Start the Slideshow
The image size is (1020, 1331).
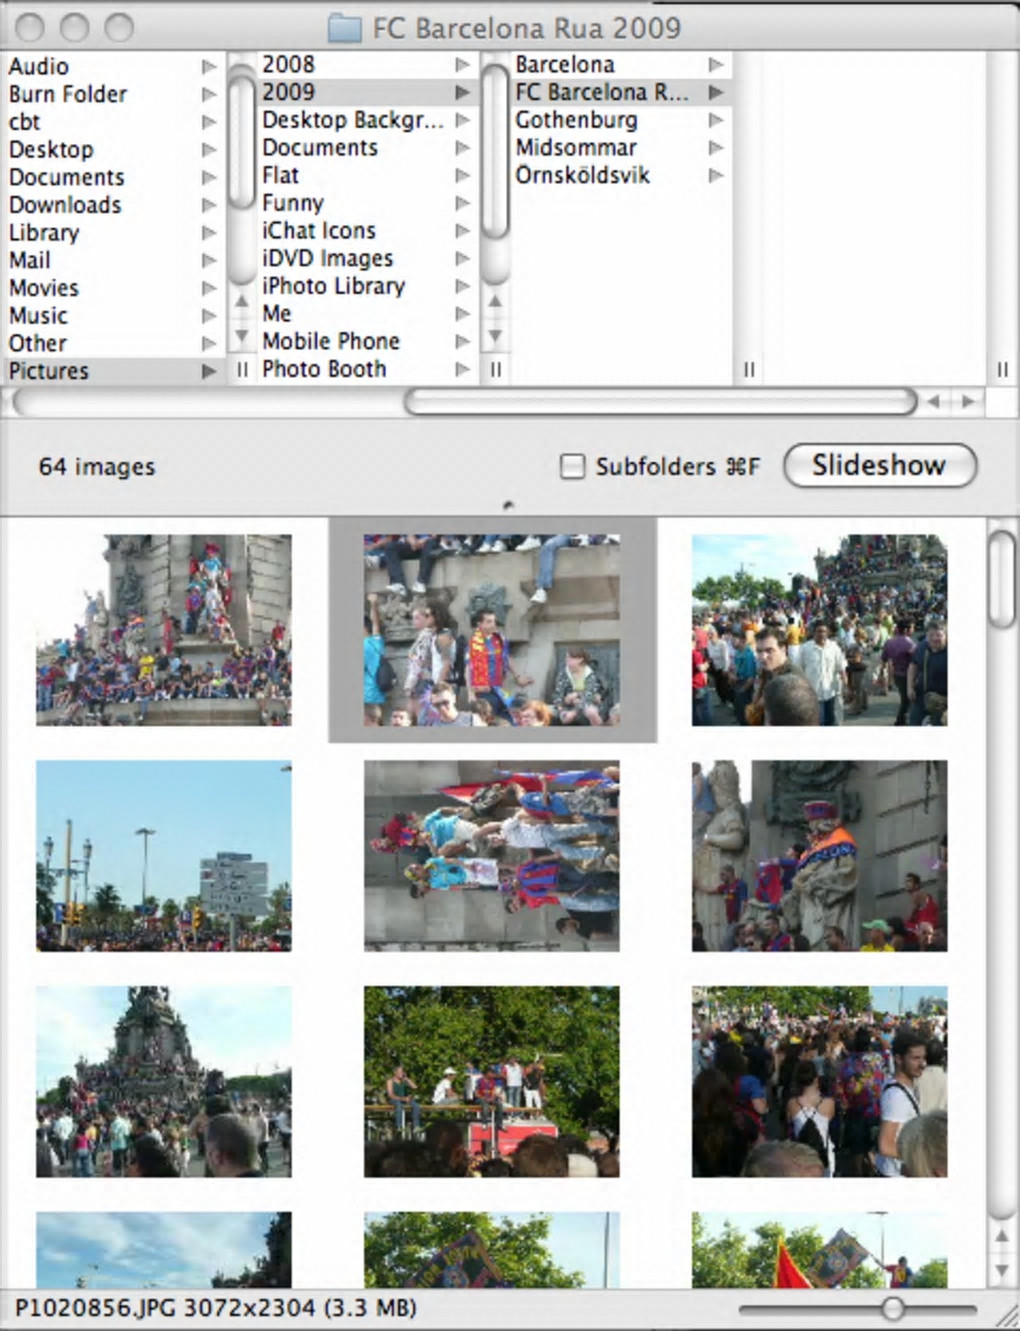coord(879,465)
